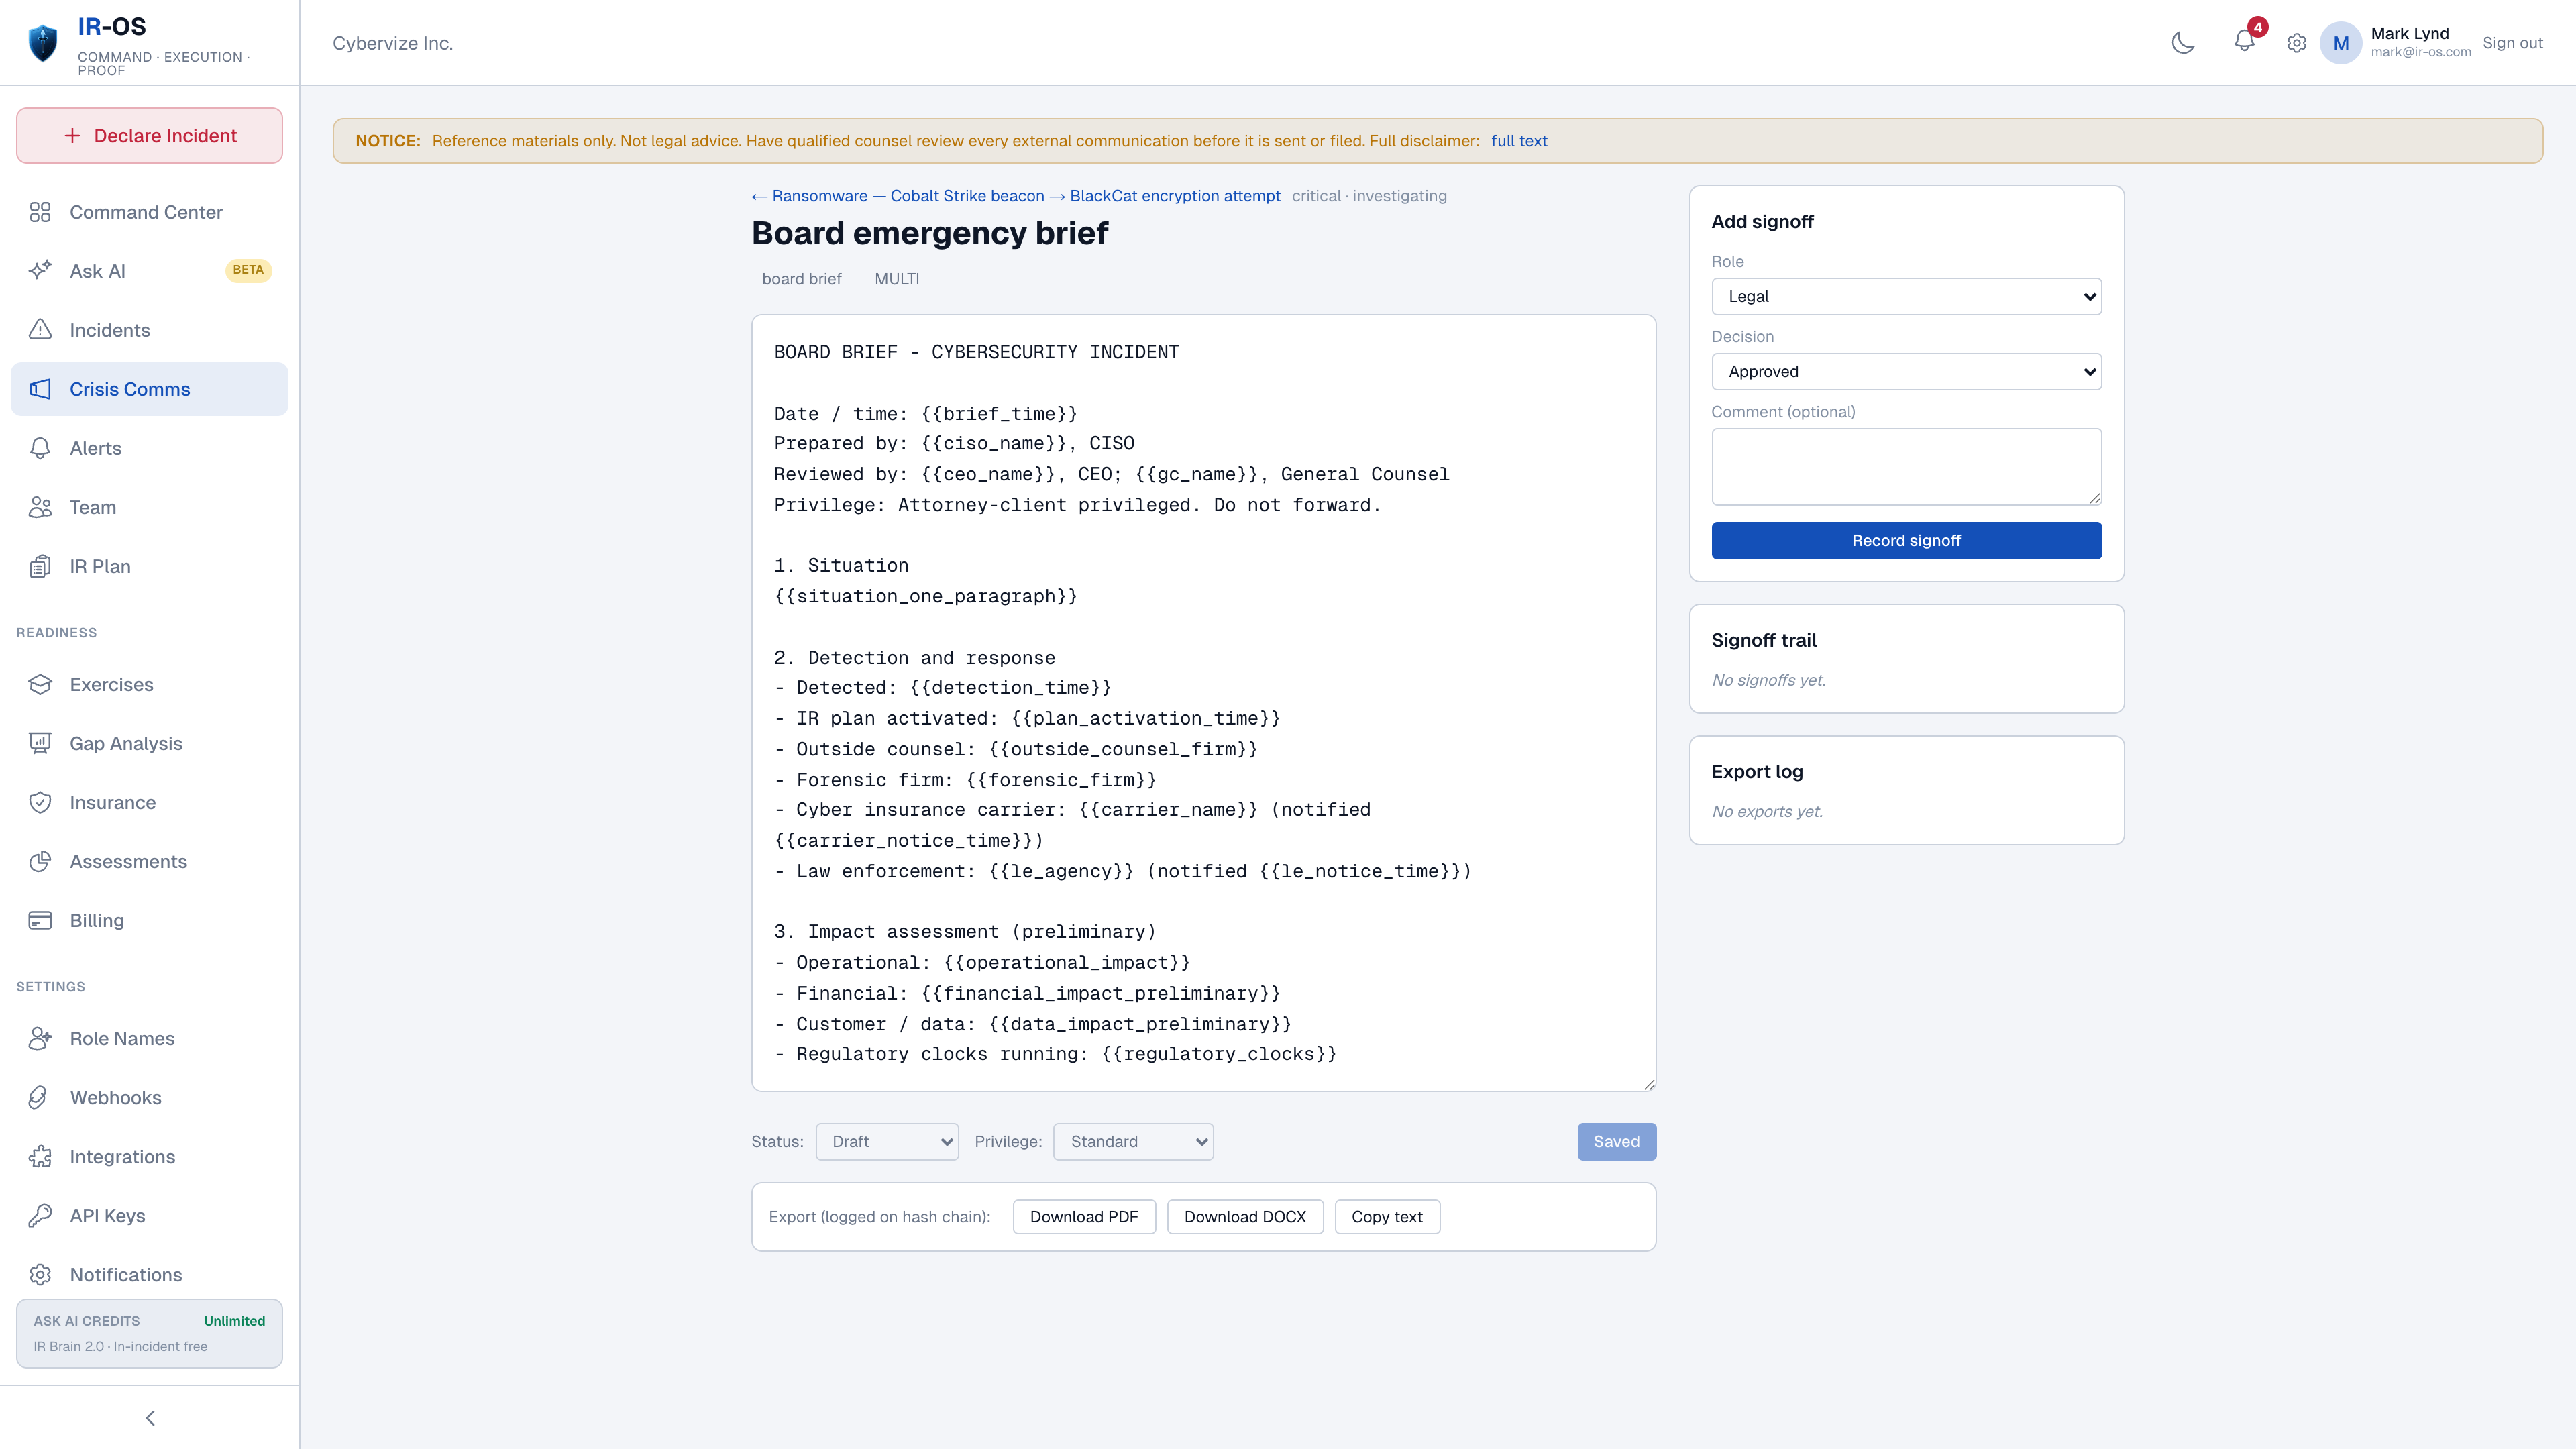The height and width of the screenshot is (1449, 2576).
Task: Select Crisis Comms in sidebar
Action: tap(149, 389)
